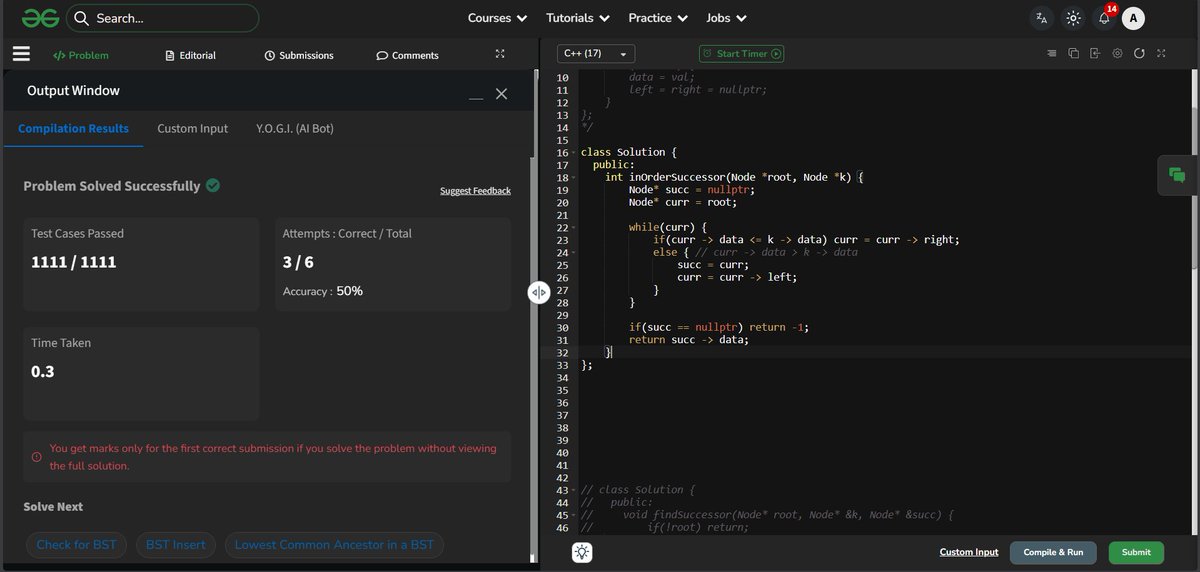
Task: Open Lowest Common Ancestor in a BST
Action: point(334,545)
